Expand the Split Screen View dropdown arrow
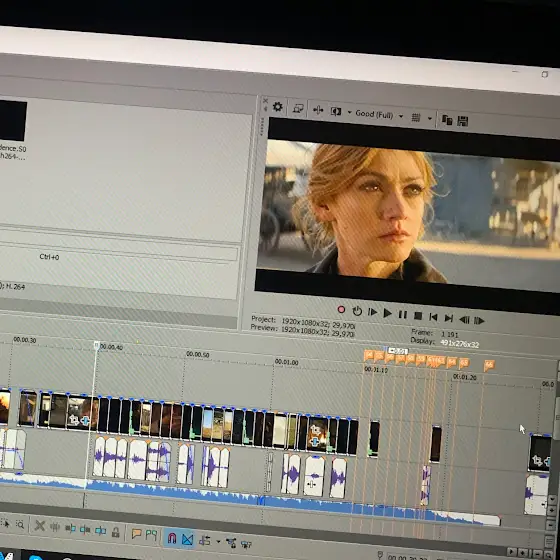 [x=349, y=112]
